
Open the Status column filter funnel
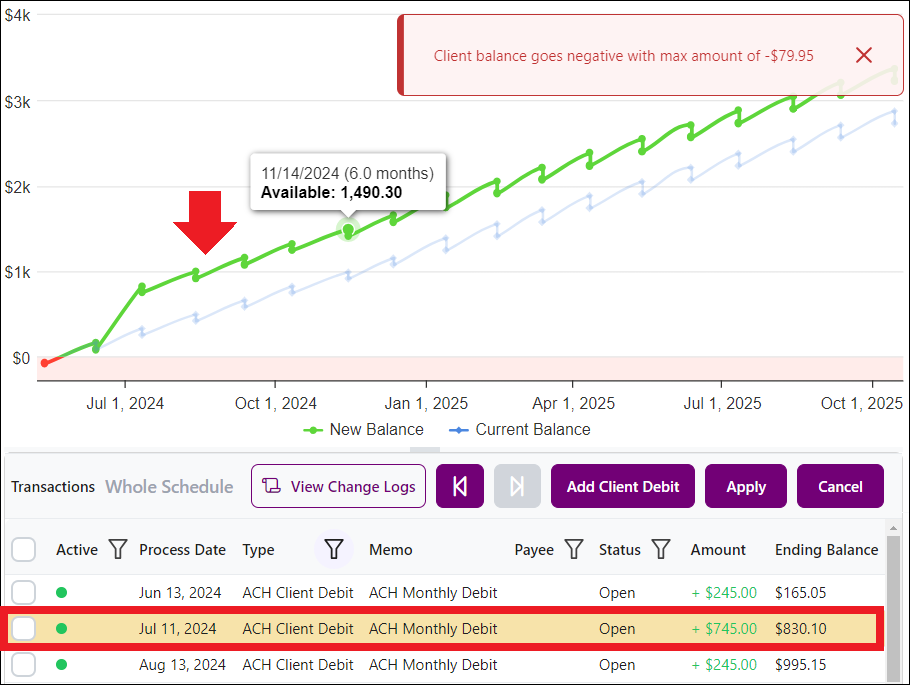(661, 549)
